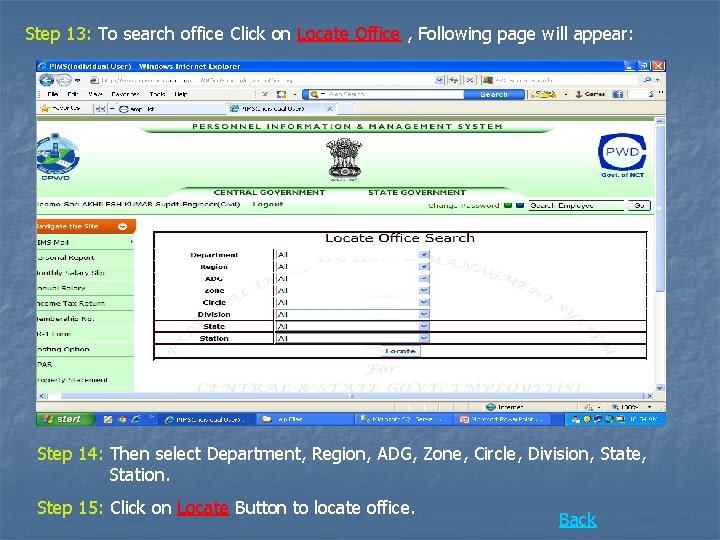Open the View menu
This screenshot has width=720, height=540.
click(95, 94)
